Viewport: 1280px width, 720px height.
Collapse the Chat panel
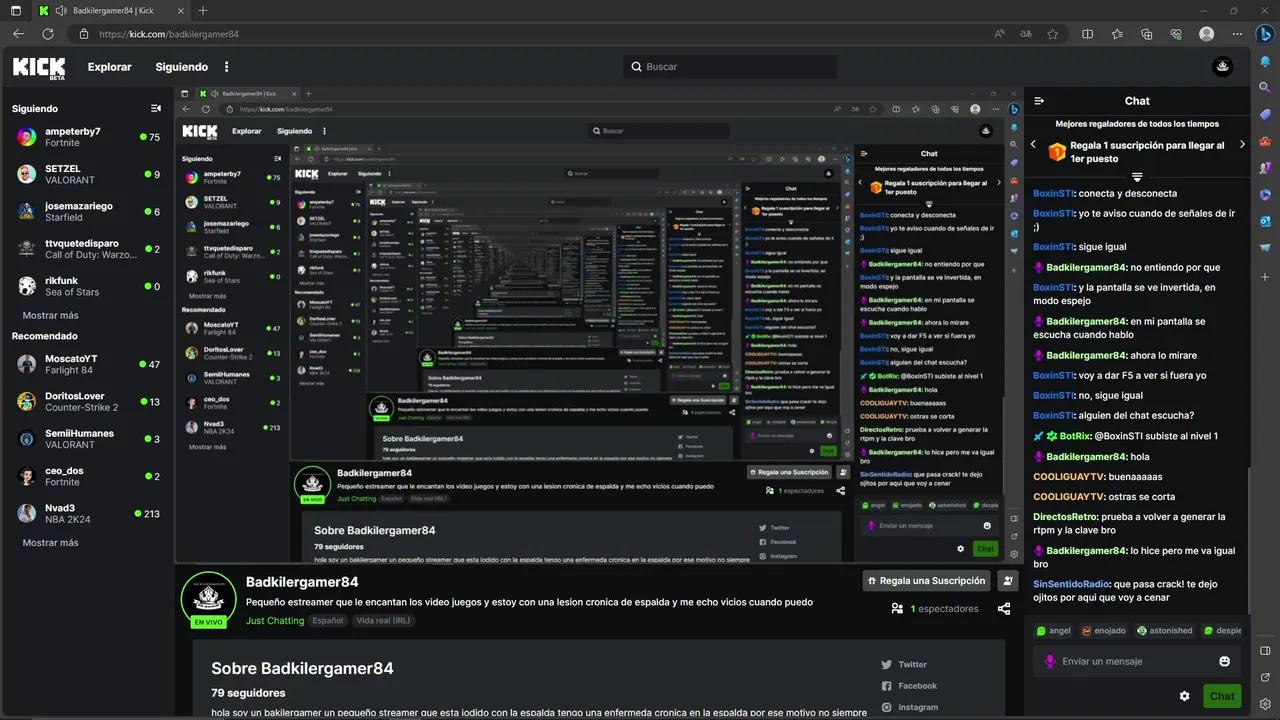1039,101
